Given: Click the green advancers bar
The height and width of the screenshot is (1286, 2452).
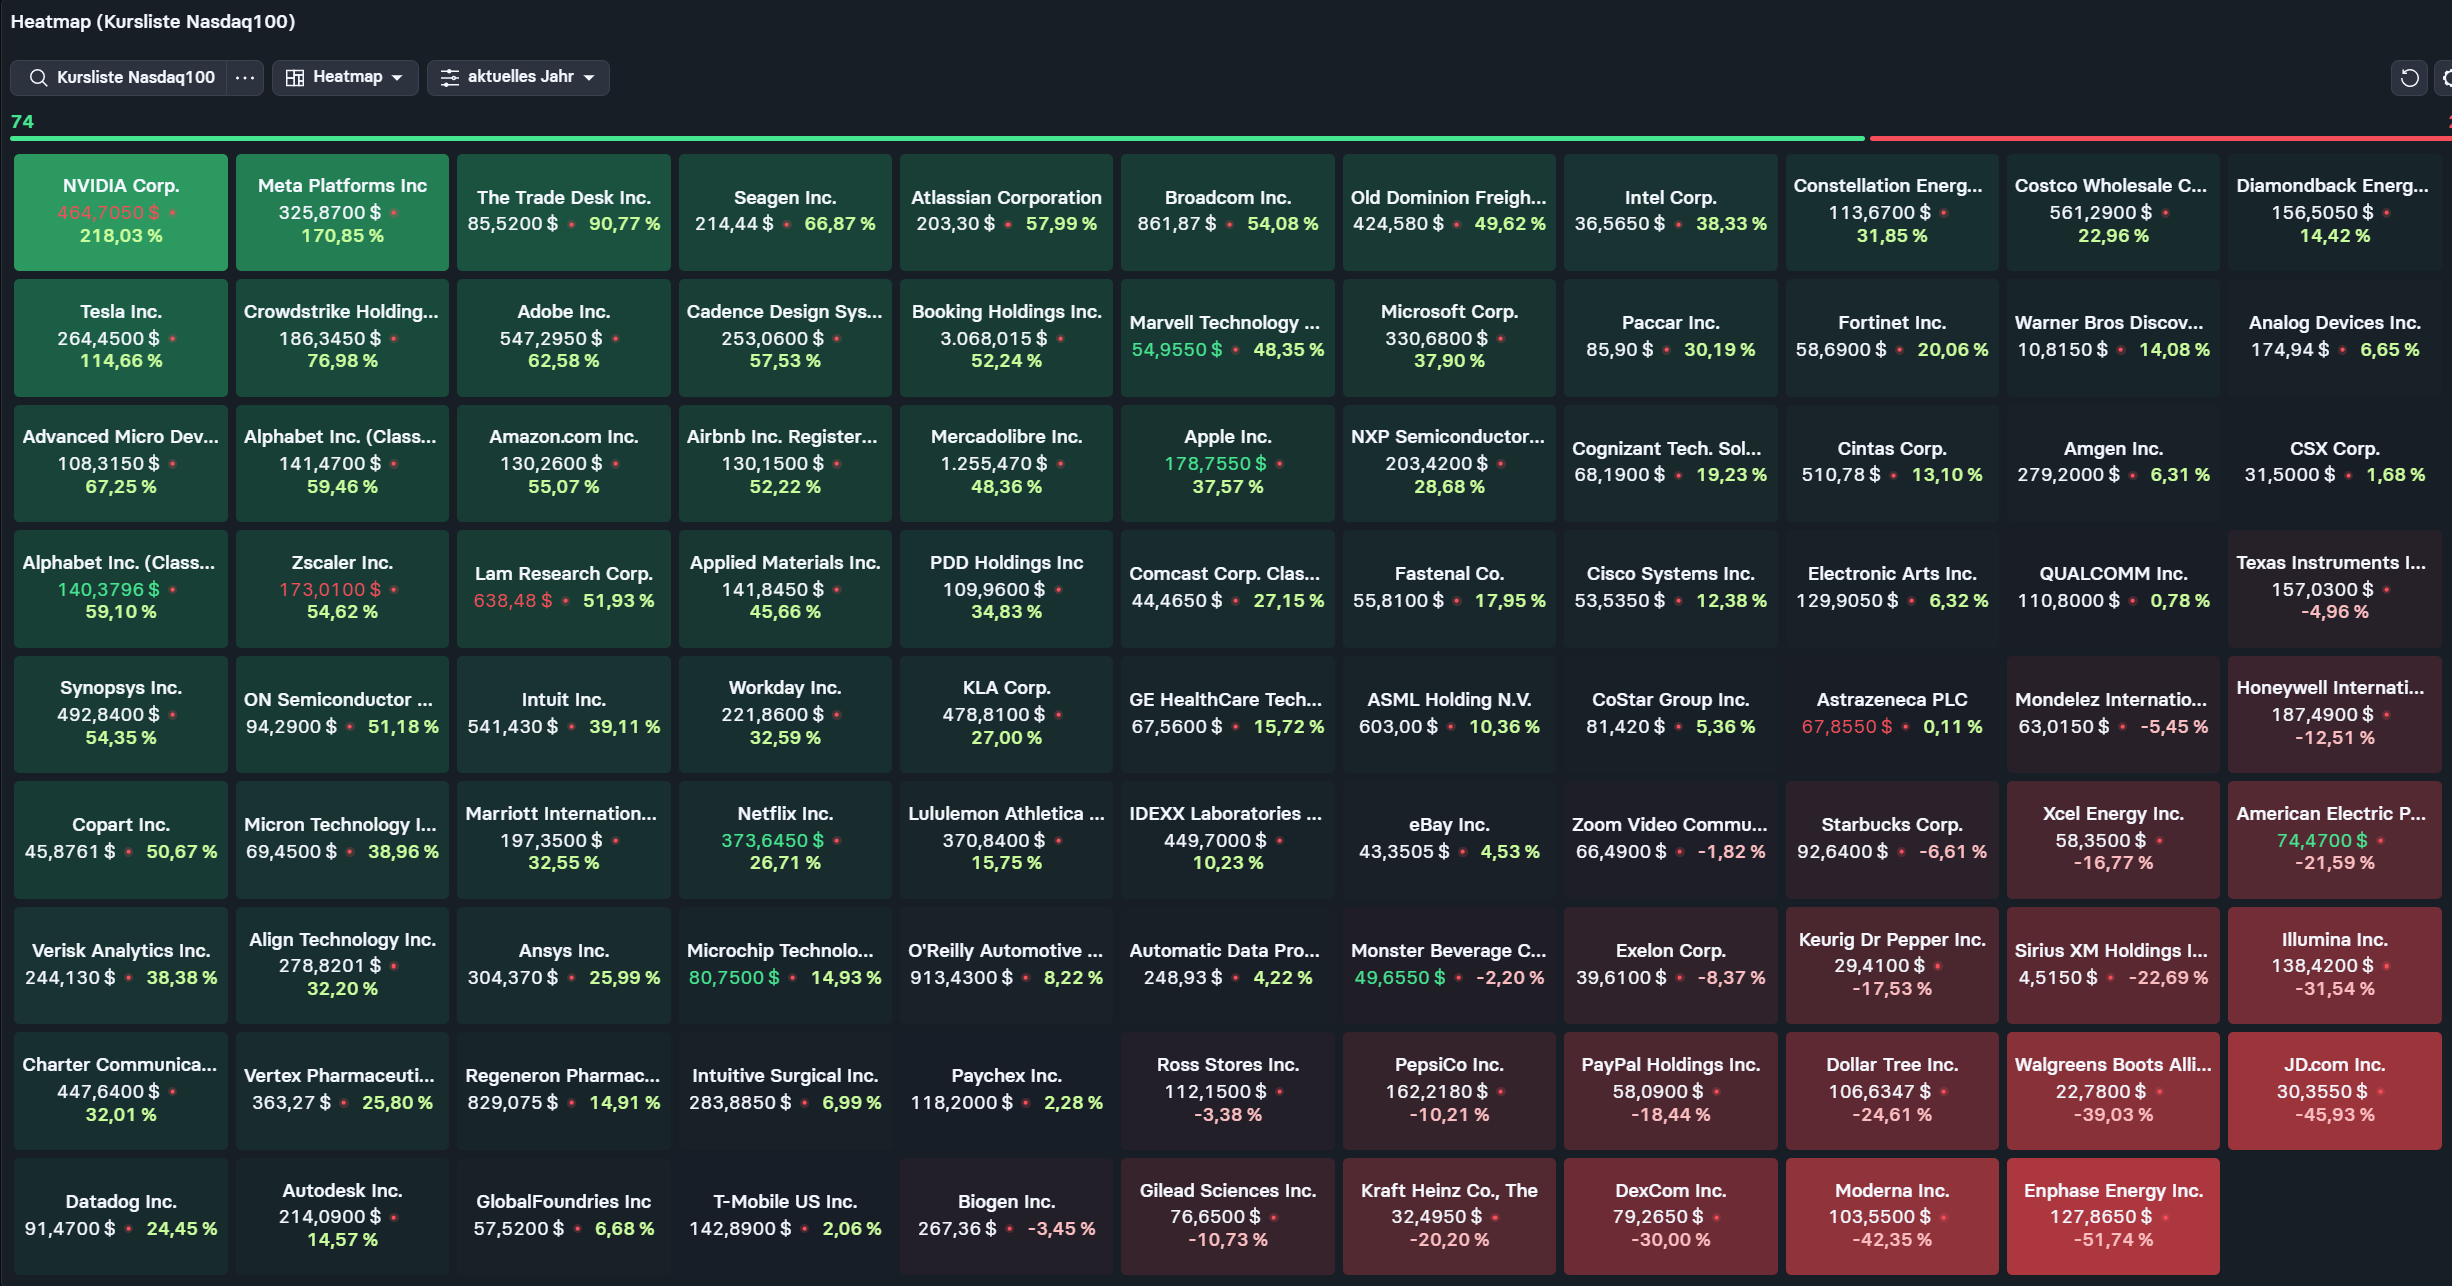Looking at the screenshot, I should pos(937,138).
